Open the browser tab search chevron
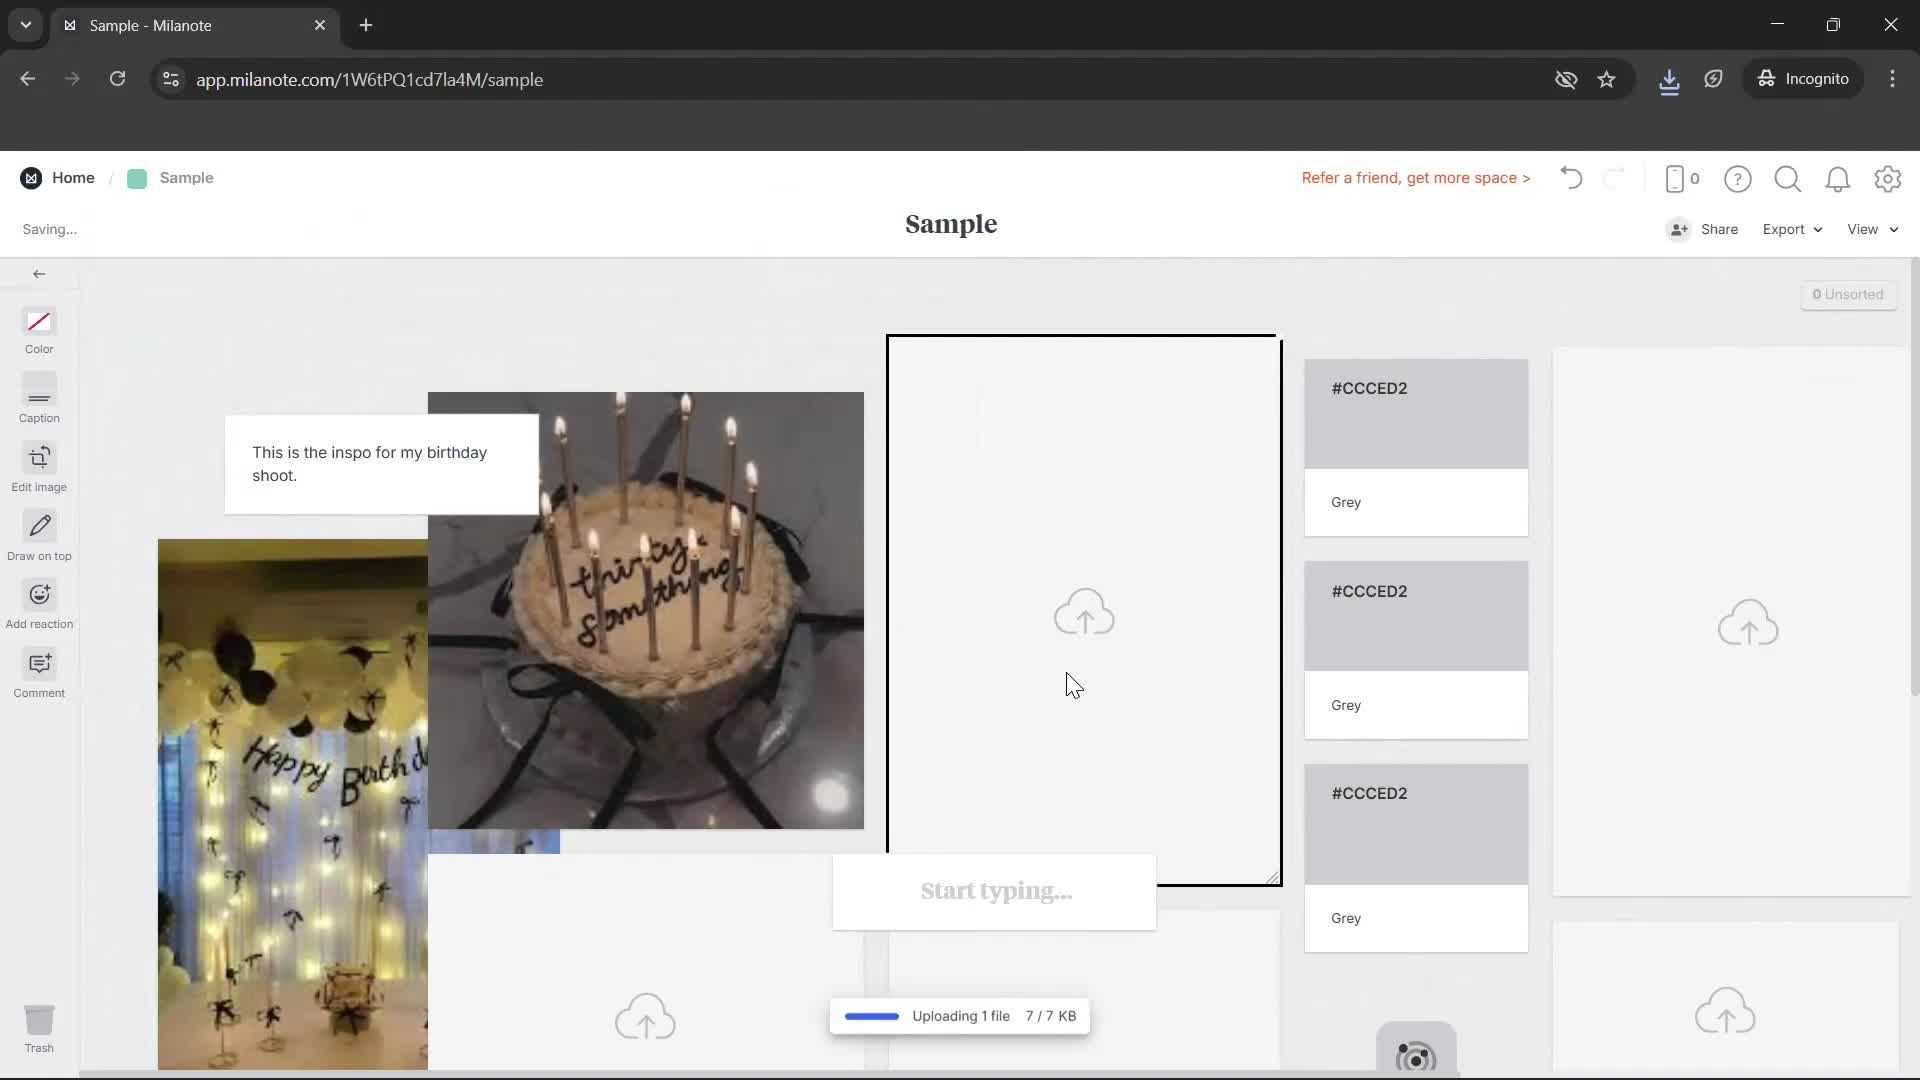Image resolution: width=1920 pixels, height=1080 pixels. pos(25,25)
